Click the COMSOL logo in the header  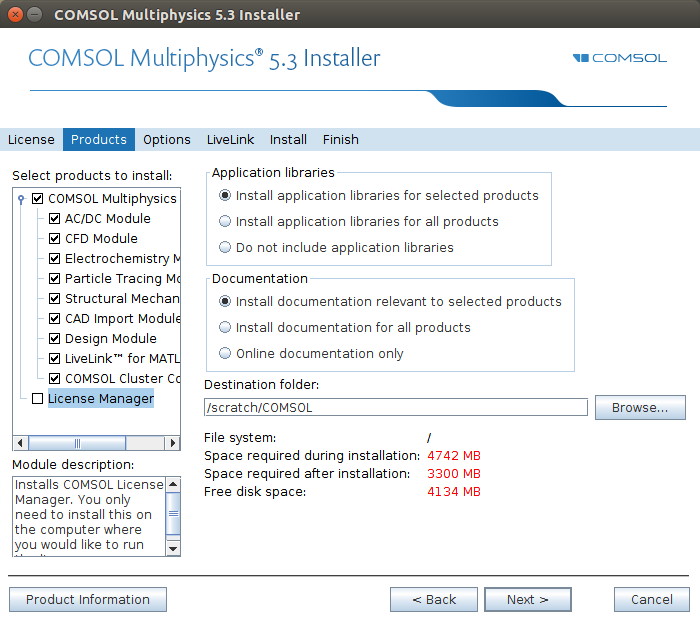(x=620, y=58)
